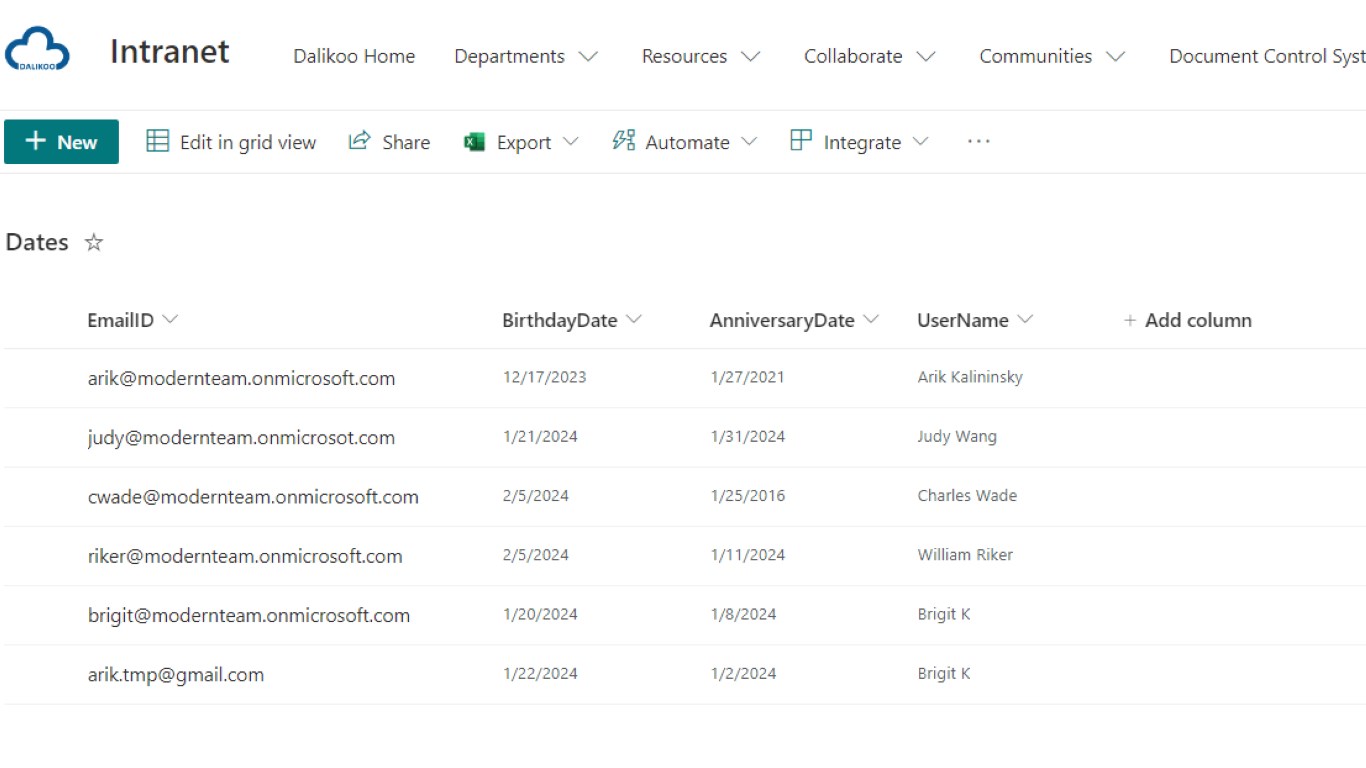Open the Collaborate menu chevron
This screenshot has width=1366, height=768.
click(x=926, y=56)
